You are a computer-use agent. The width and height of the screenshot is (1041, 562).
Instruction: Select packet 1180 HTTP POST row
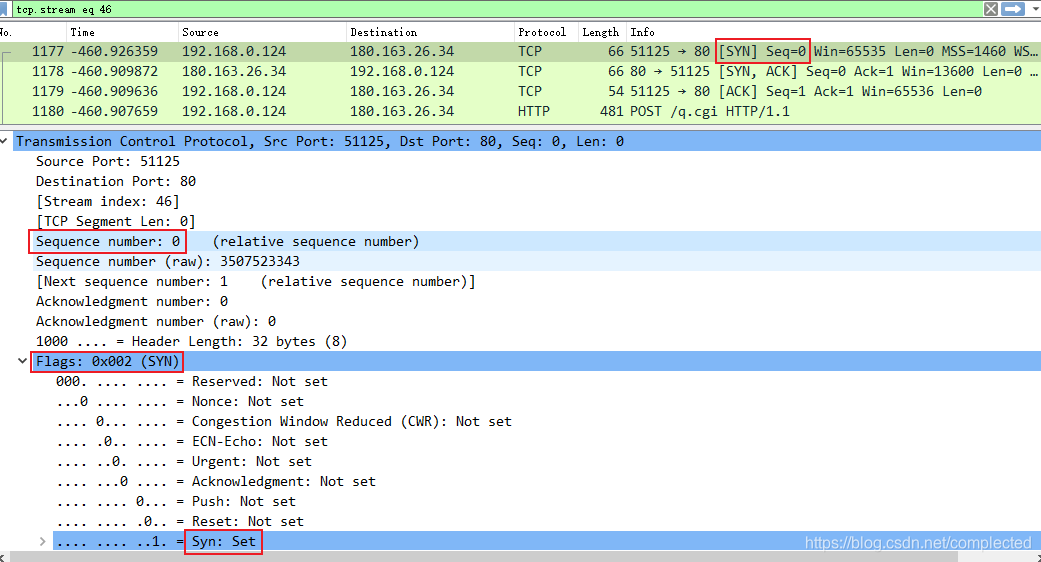[520, 111]
